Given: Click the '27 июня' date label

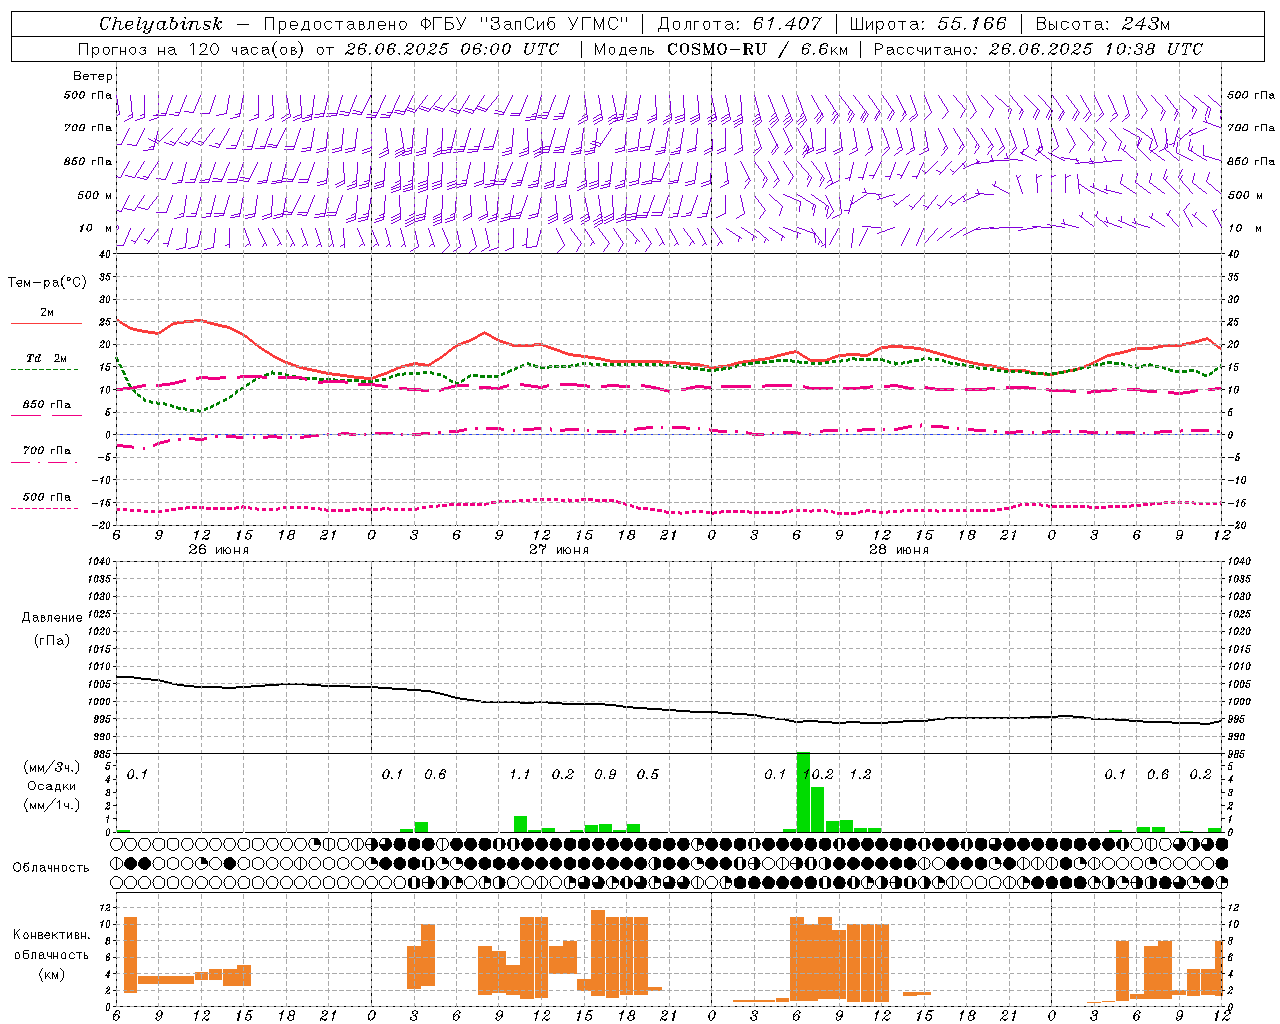Looking at the screenshot, I should [x=559, y=550].
